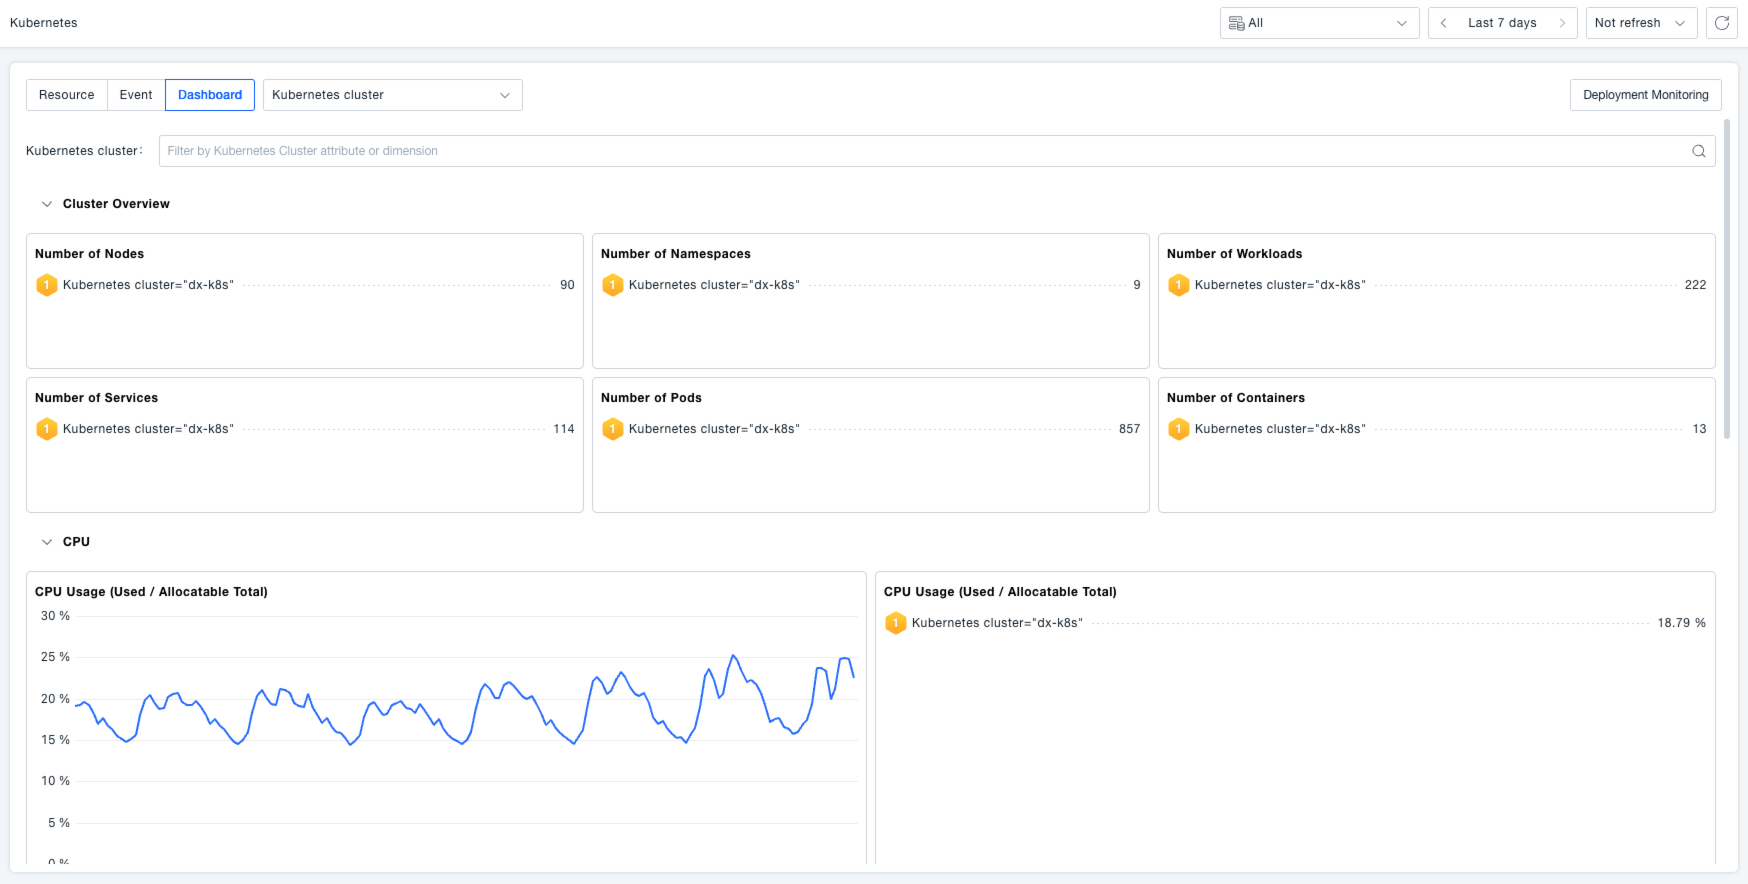Go to previous time range arrow
Screen dimensions: 1748x884
[x=1444, y=23]
